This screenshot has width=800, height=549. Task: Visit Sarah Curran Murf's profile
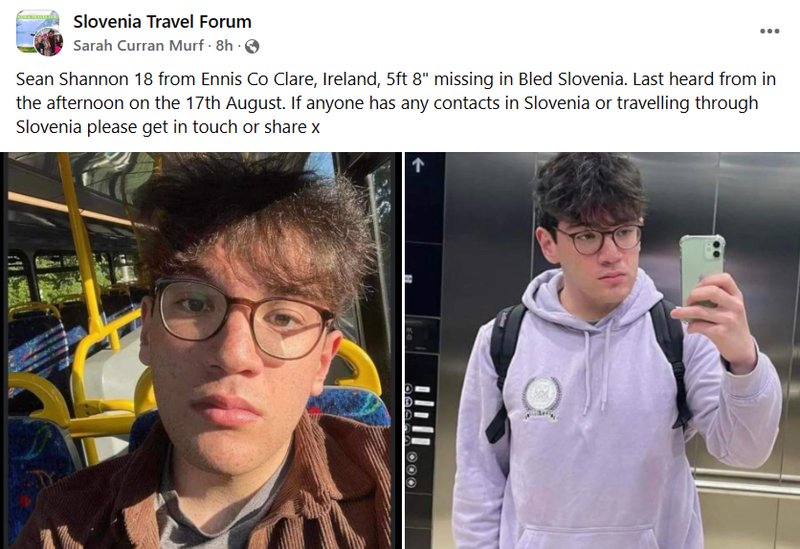pos(138,45)
